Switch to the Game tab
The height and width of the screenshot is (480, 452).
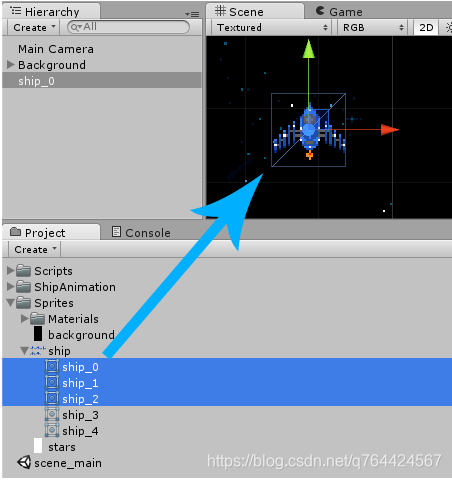point(339,12)
